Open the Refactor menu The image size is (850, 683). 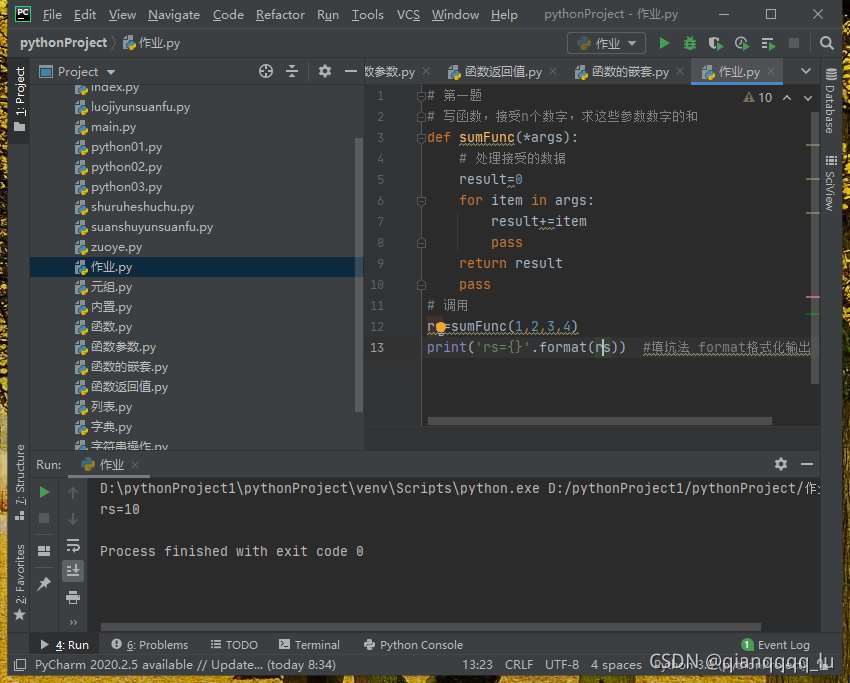pos(280,15)
